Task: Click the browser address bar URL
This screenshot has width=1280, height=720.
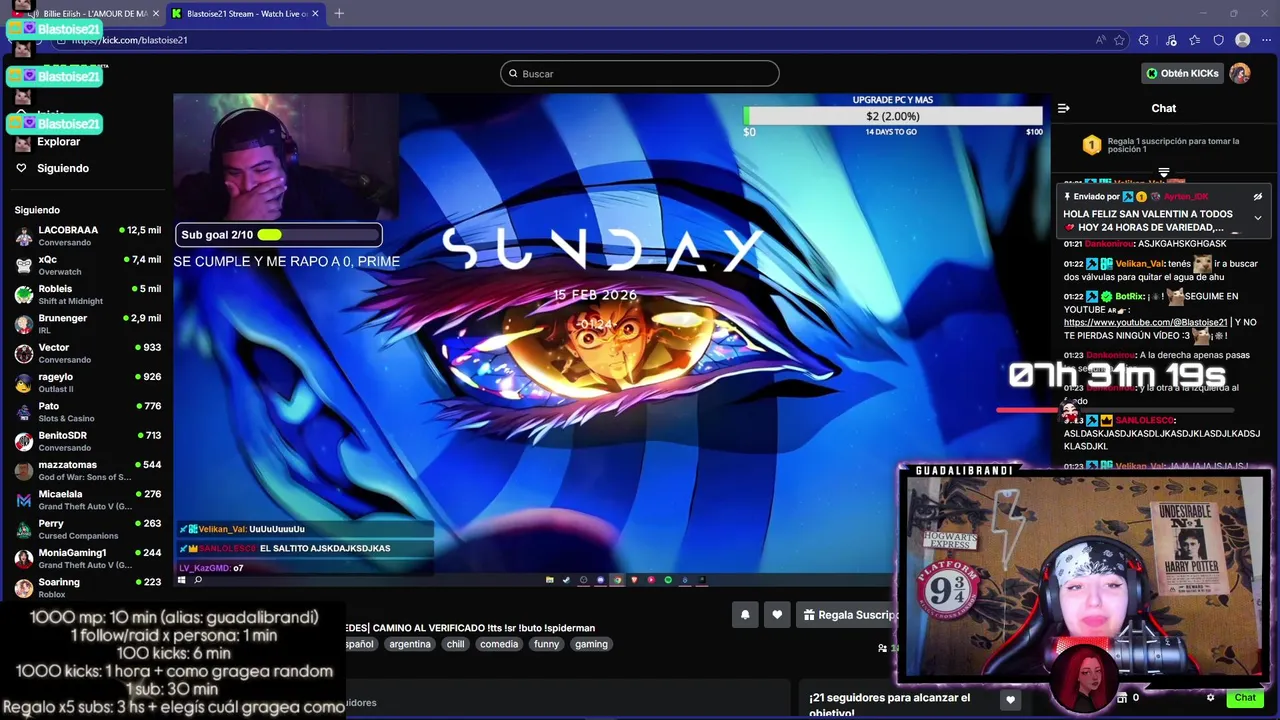Action: [x=130, y=40]
